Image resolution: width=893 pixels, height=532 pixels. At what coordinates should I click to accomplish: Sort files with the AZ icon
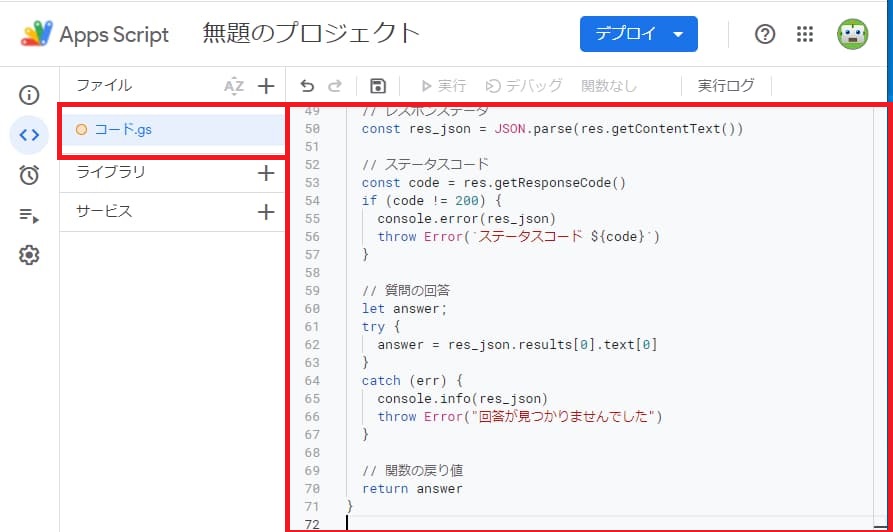click(234, 86)
